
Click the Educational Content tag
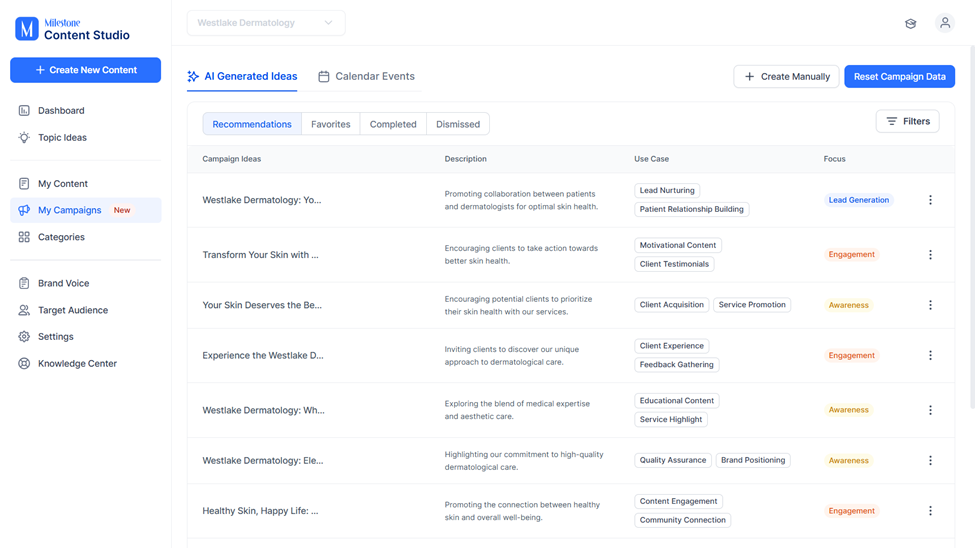pos(677,401)
